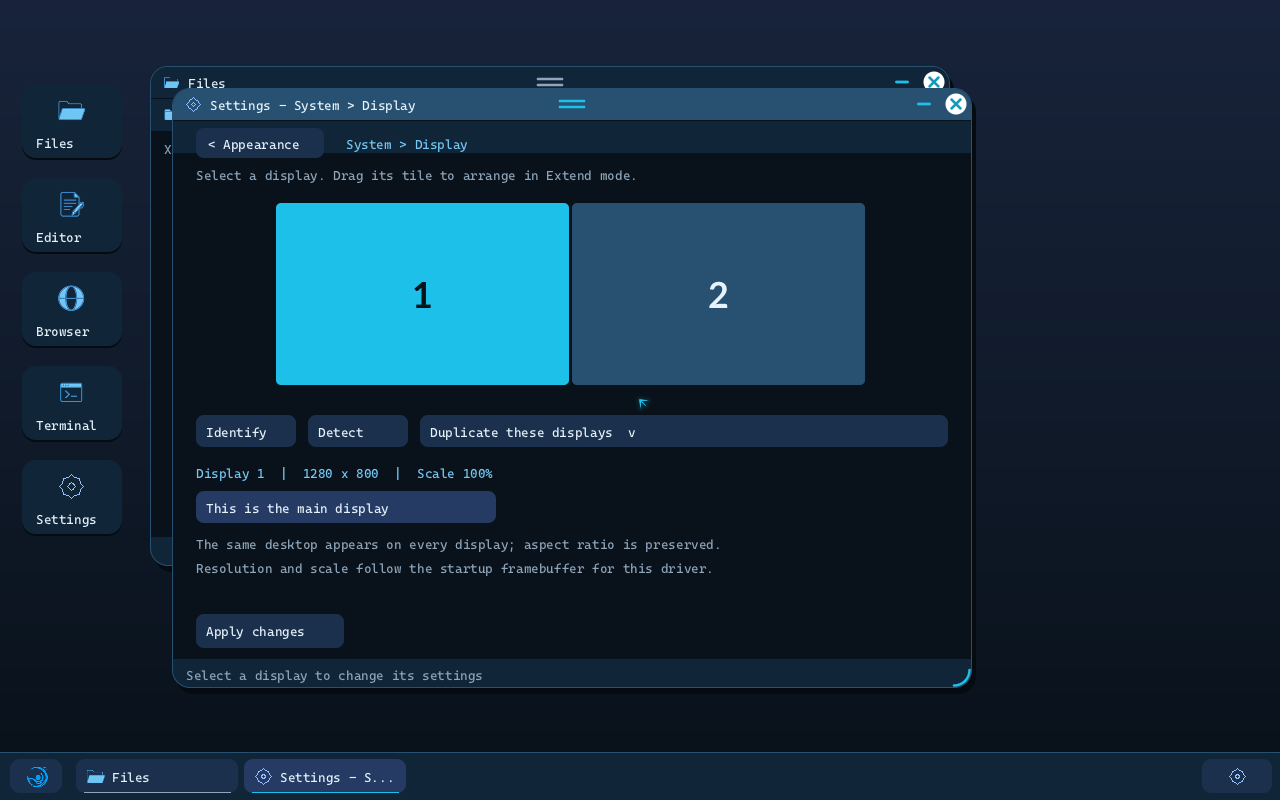Image resolution: width=1280 pixels, height=800 pixels.
Task: Open the start launcher in the taskbar
Action: [36, 776]
